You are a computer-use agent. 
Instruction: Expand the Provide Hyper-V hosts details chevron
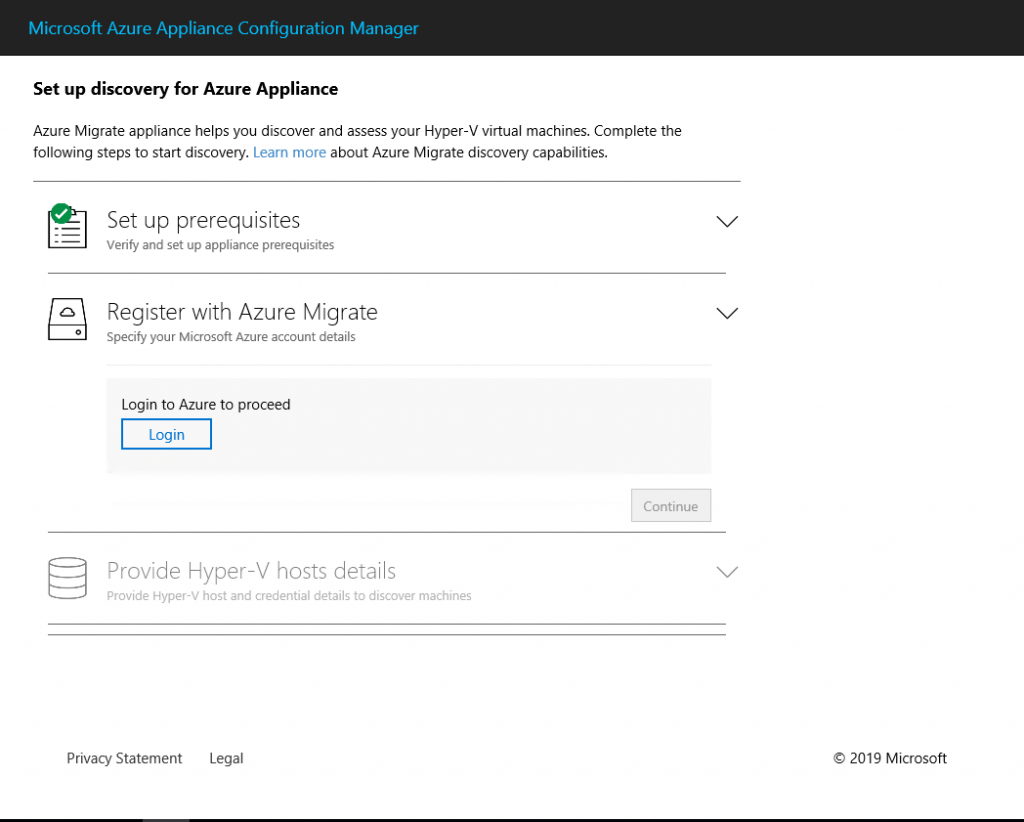727,572
